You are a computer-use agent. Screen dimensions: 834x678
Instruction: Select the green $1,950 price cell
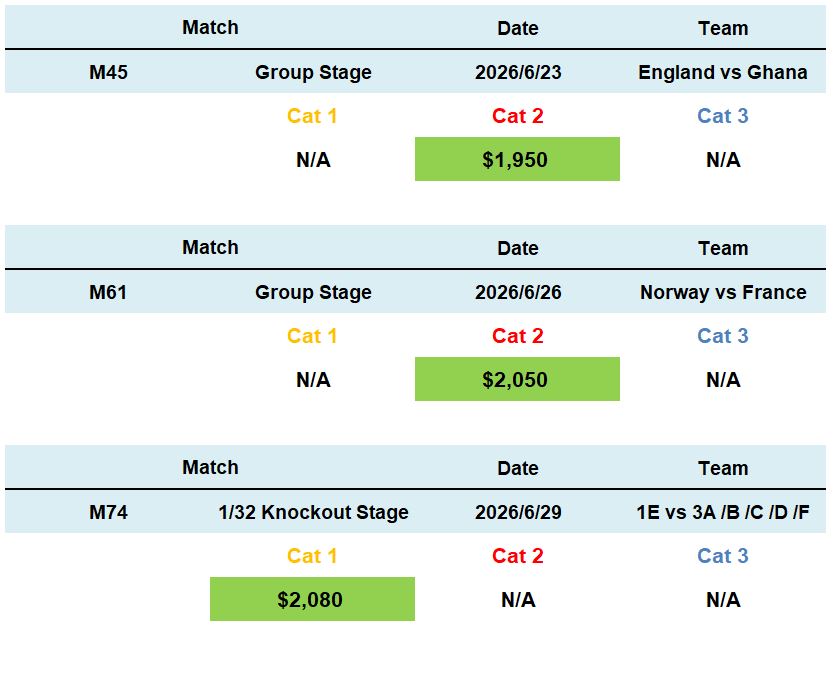pos(517,160)
